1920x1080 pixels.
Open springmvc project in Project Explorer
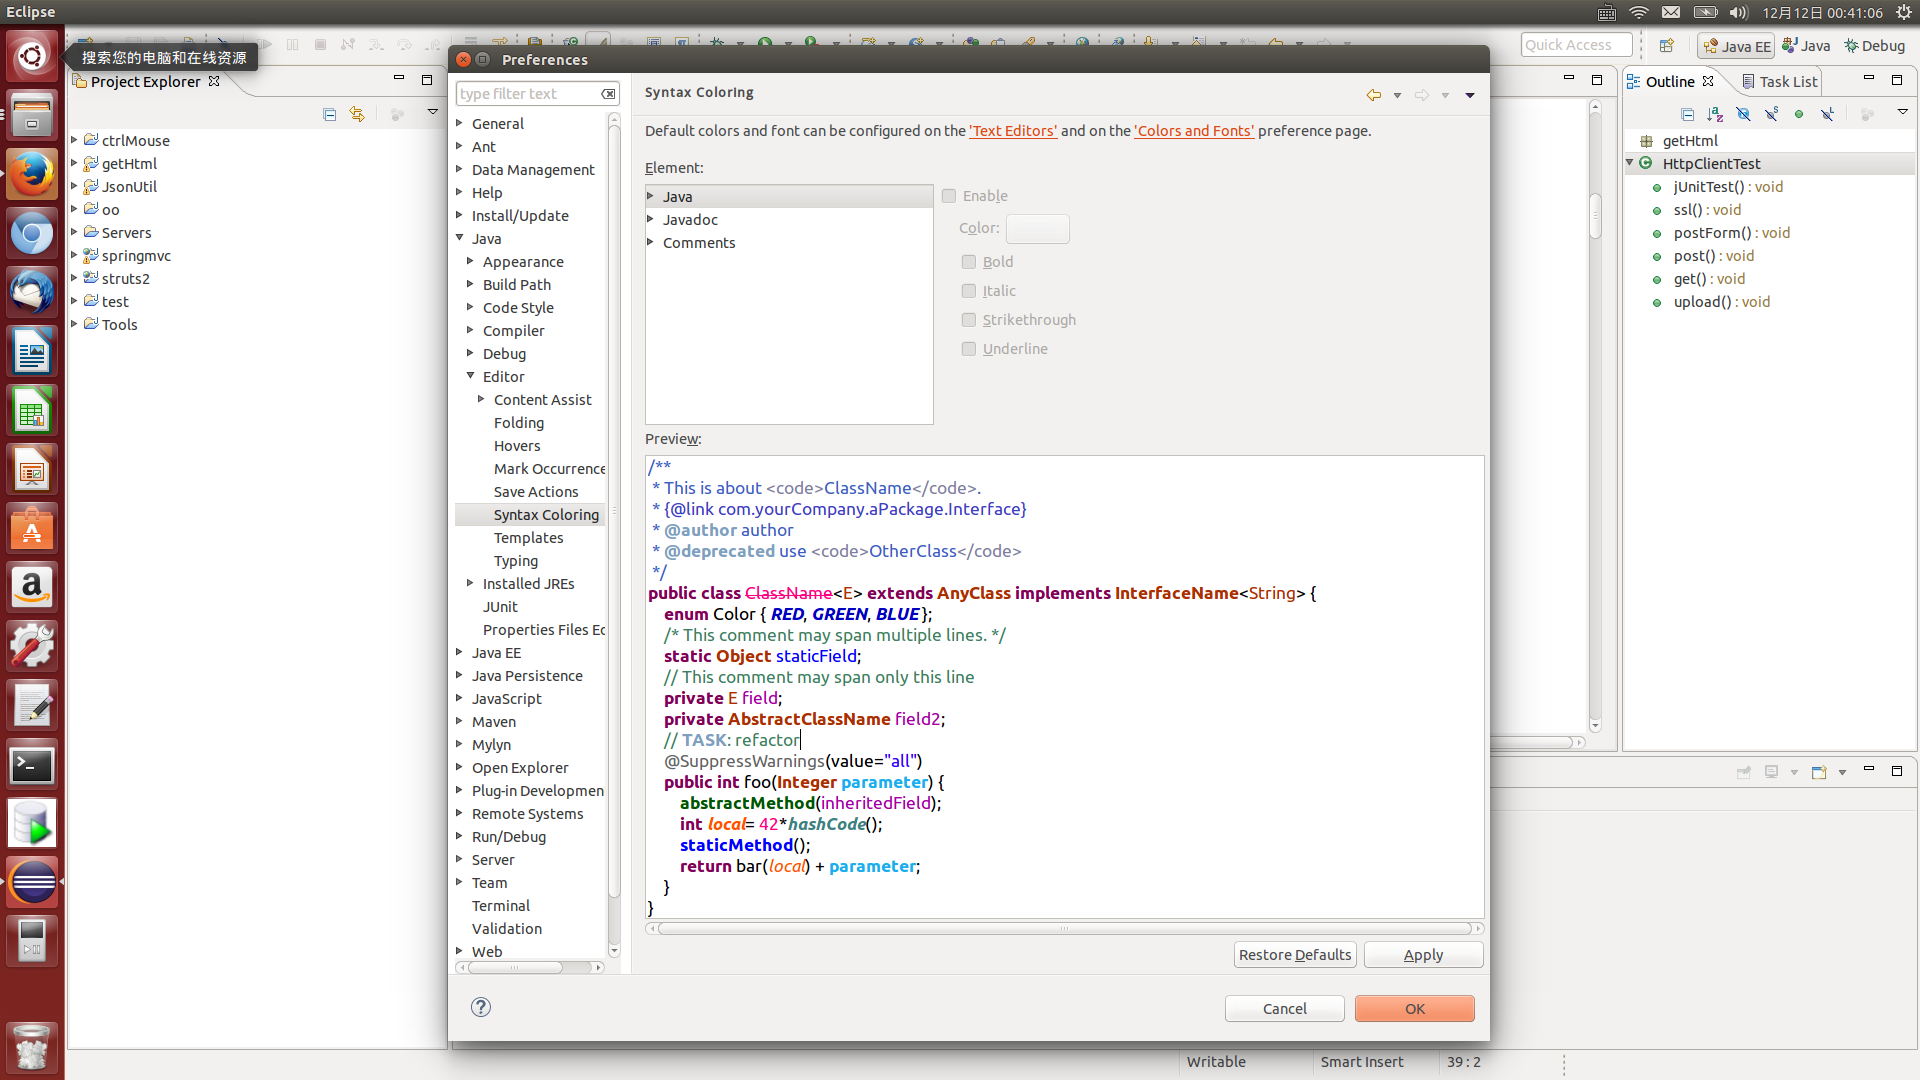pyautogui.click(x=136, y=256)
